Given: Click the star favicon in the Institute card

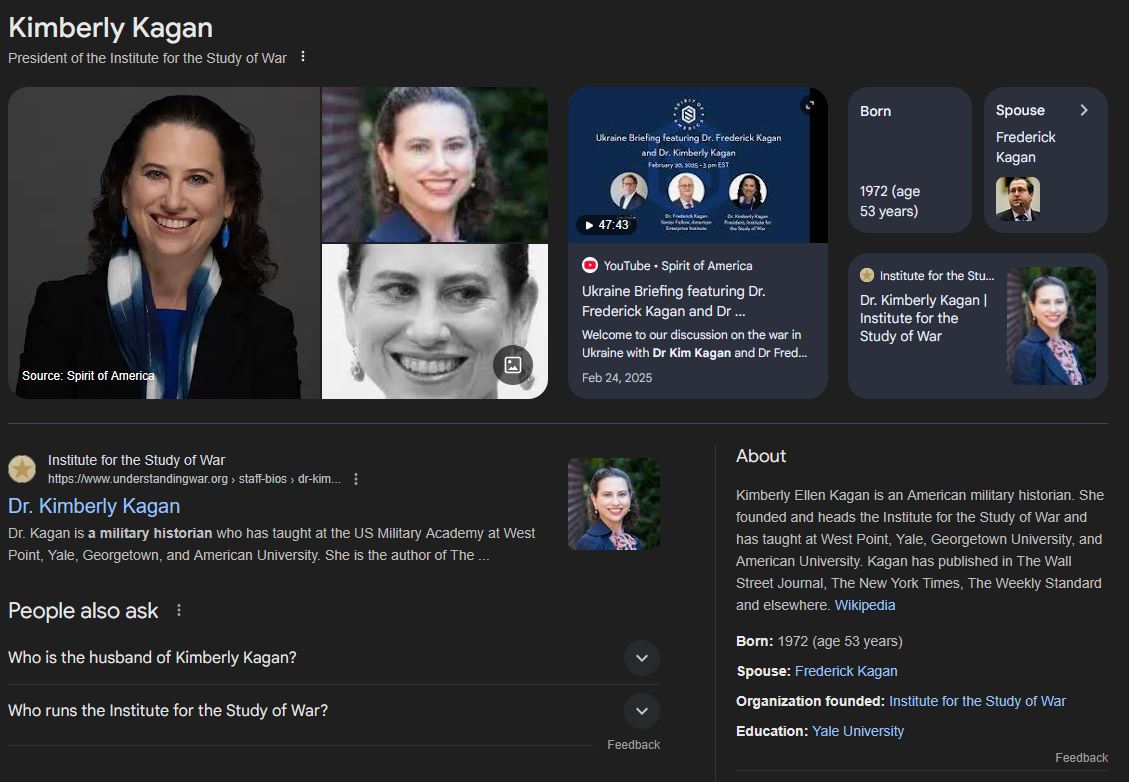Looking at the screenshot, I should click(x=867, y=275).
